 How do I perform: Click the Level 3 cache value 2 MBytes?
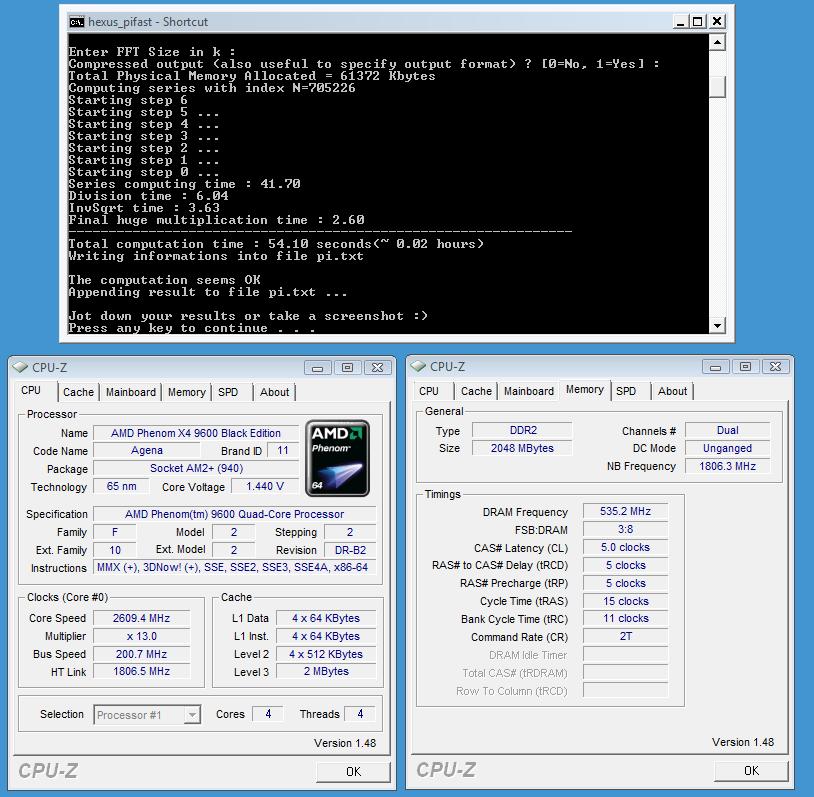tap(325, 671)
